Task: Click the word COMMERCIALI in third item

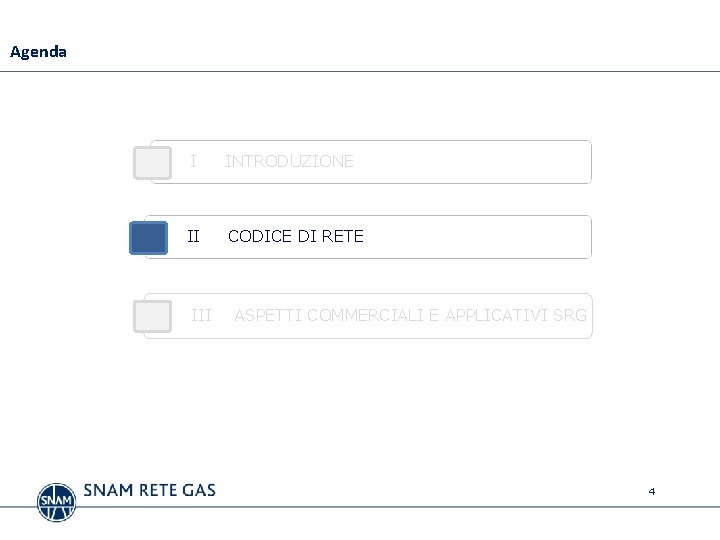Action: pyautogui.click(x=366, y=315)
